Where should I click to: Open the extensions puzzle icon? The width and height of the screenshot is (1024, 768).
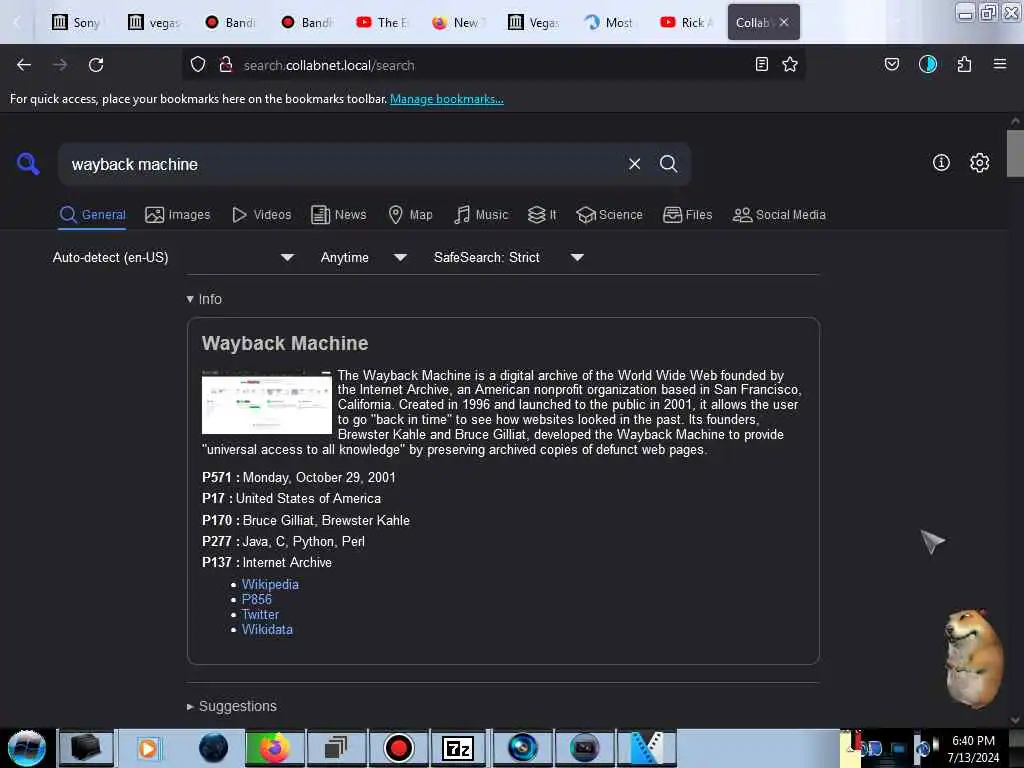(964, 64)
